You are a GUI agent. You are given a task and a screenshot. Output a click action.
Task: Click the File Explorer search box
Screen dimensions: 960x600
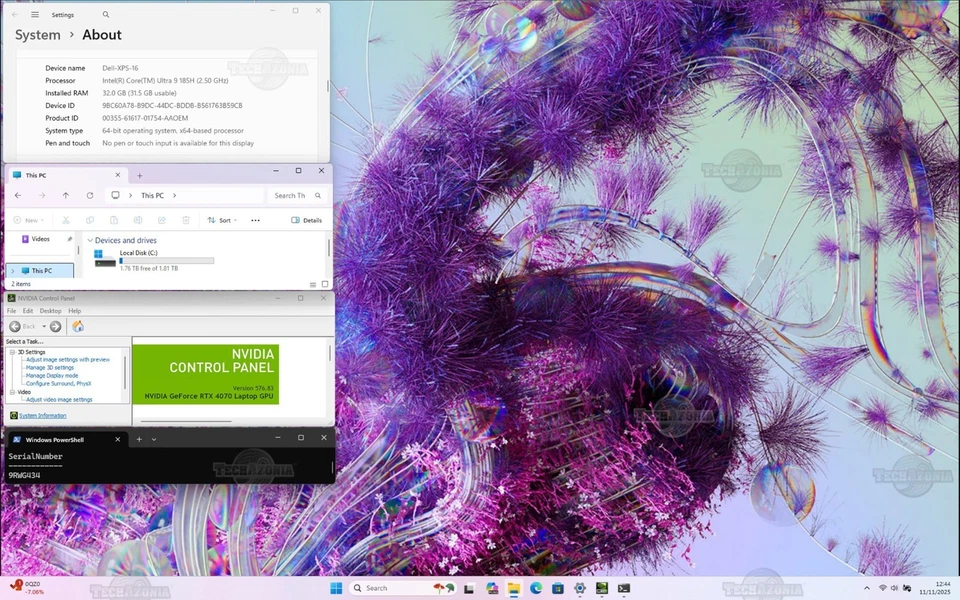[x=296, y=195]
